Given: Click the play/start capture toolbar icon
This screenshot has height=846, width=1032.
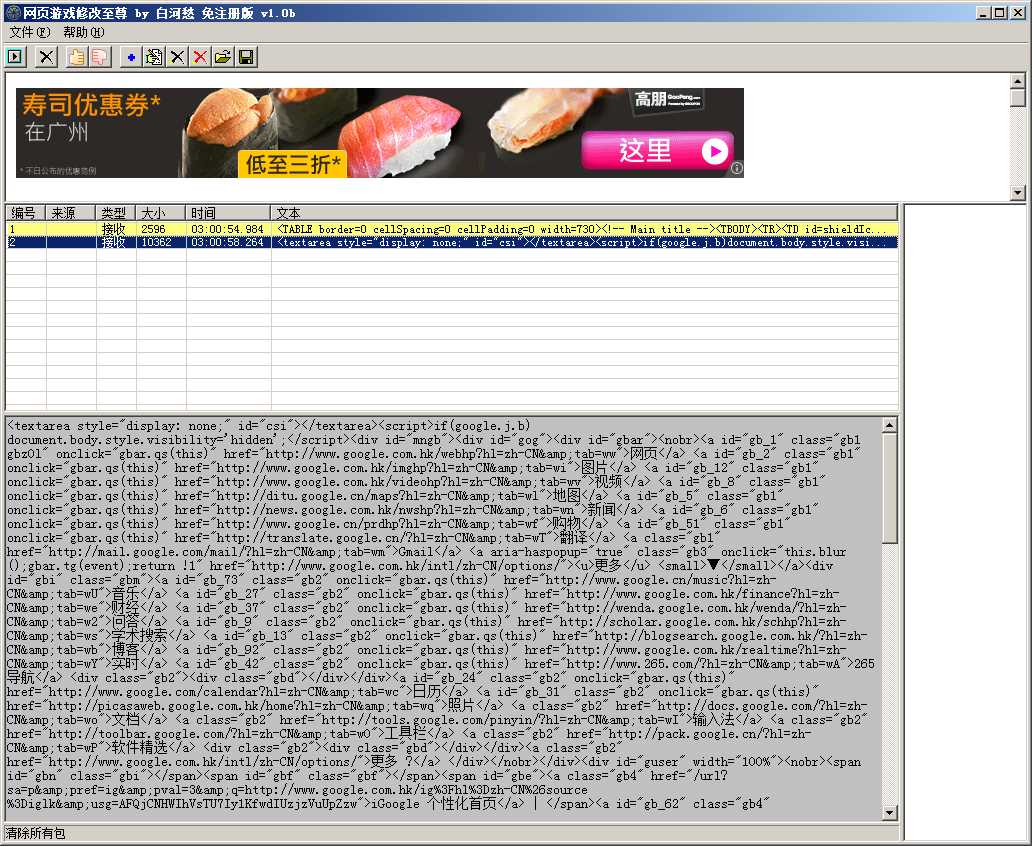Looking at the screenshot, I should coord(14,57).
